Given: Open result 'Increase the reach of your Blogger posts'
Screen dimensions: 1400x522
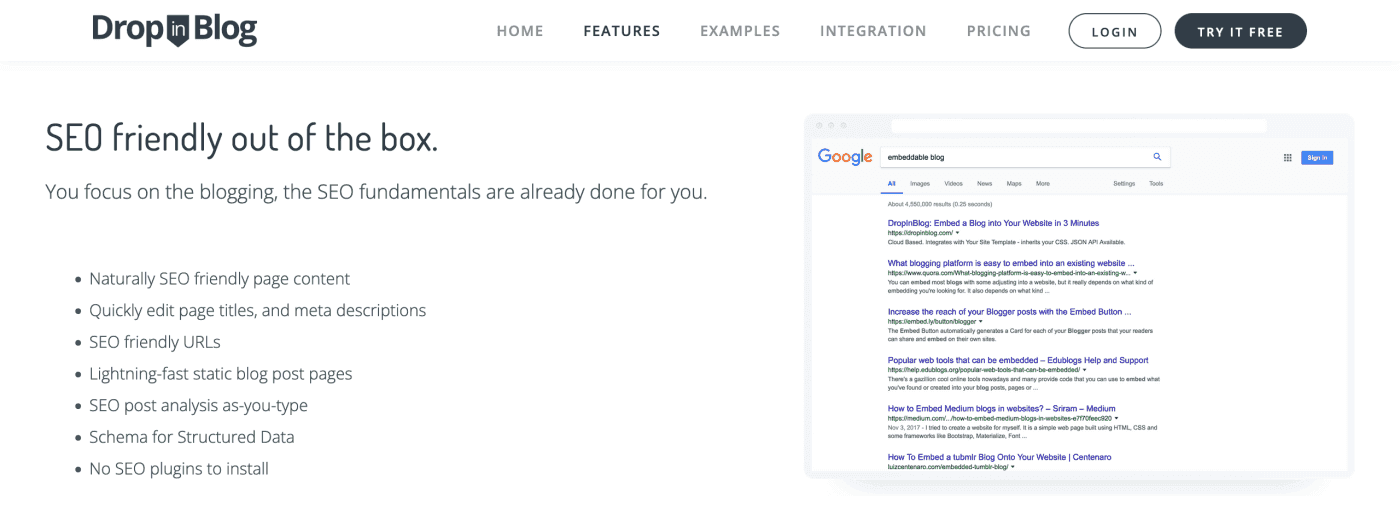Looking at the screenshot, I should click(x=1009, y=312).
